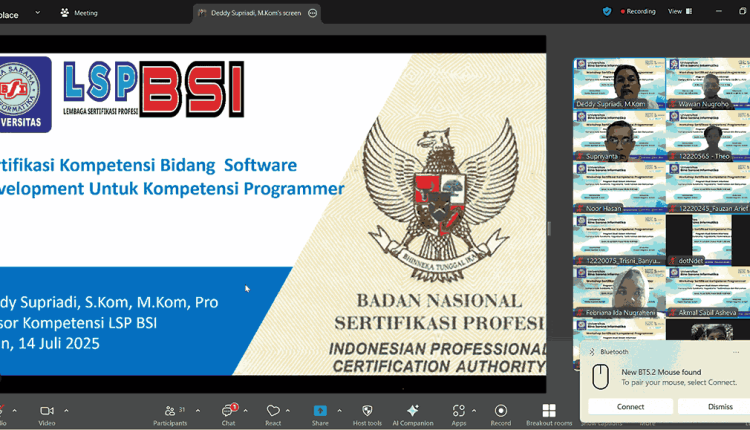
Task: Open the Chat panel
Action: pyautogui.click(x=229, y=415)
